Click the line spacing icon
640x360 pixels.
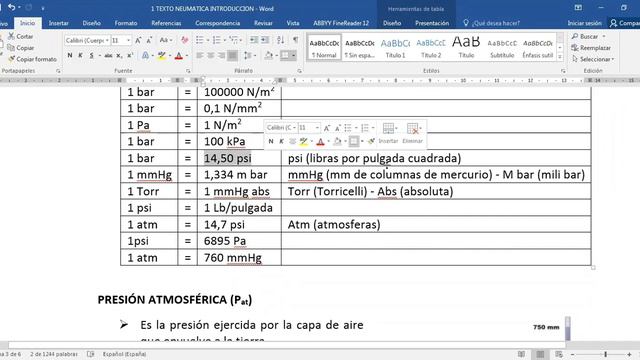[x=247, y=56]
